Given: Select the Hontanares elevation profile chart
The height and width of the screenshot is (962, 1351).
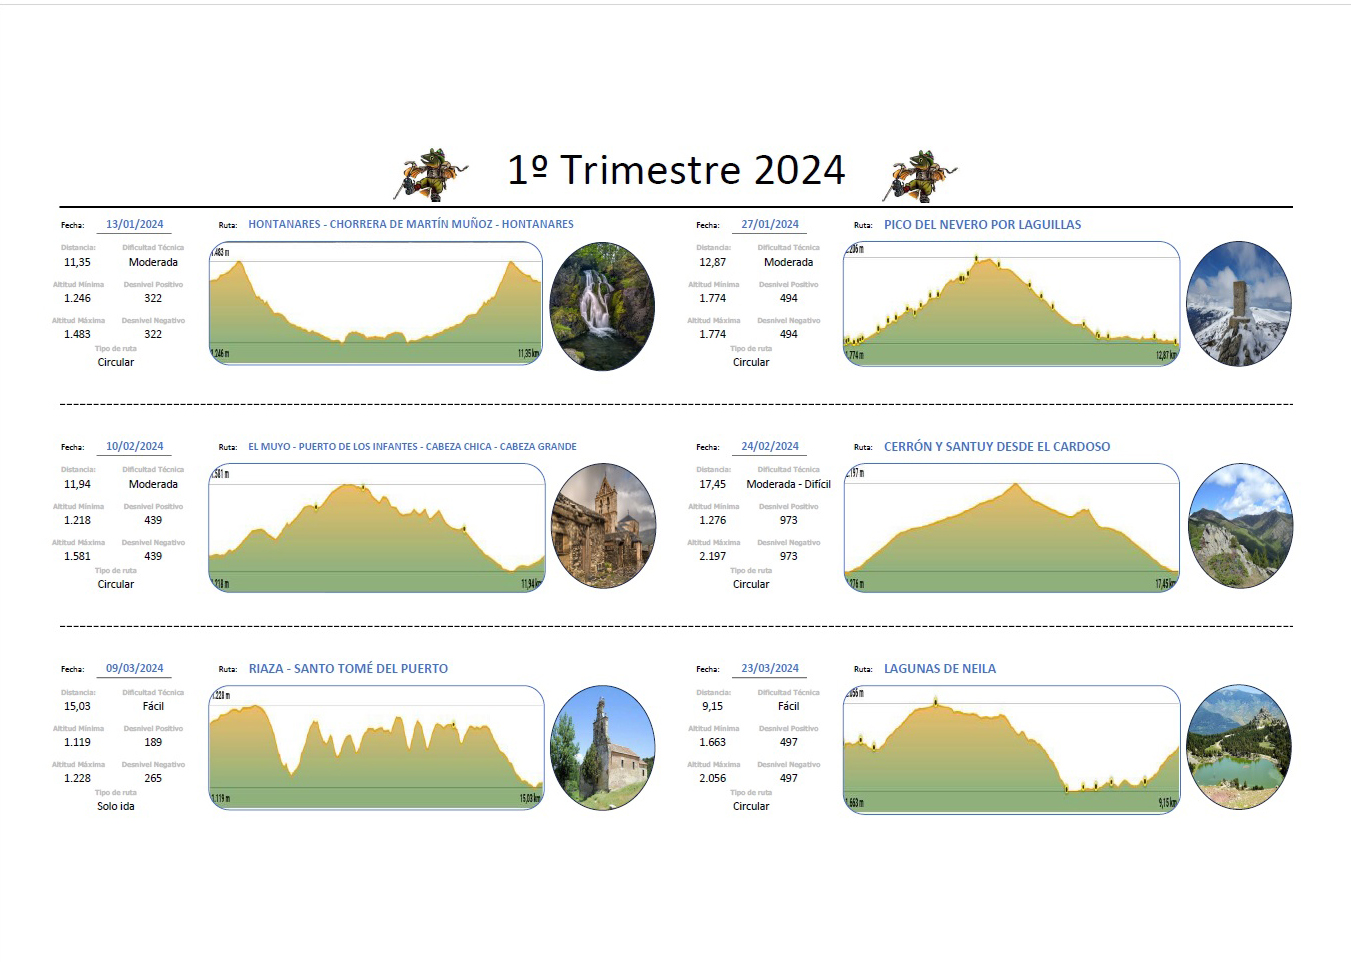Looking at the screenshot, I should point(376,303).
